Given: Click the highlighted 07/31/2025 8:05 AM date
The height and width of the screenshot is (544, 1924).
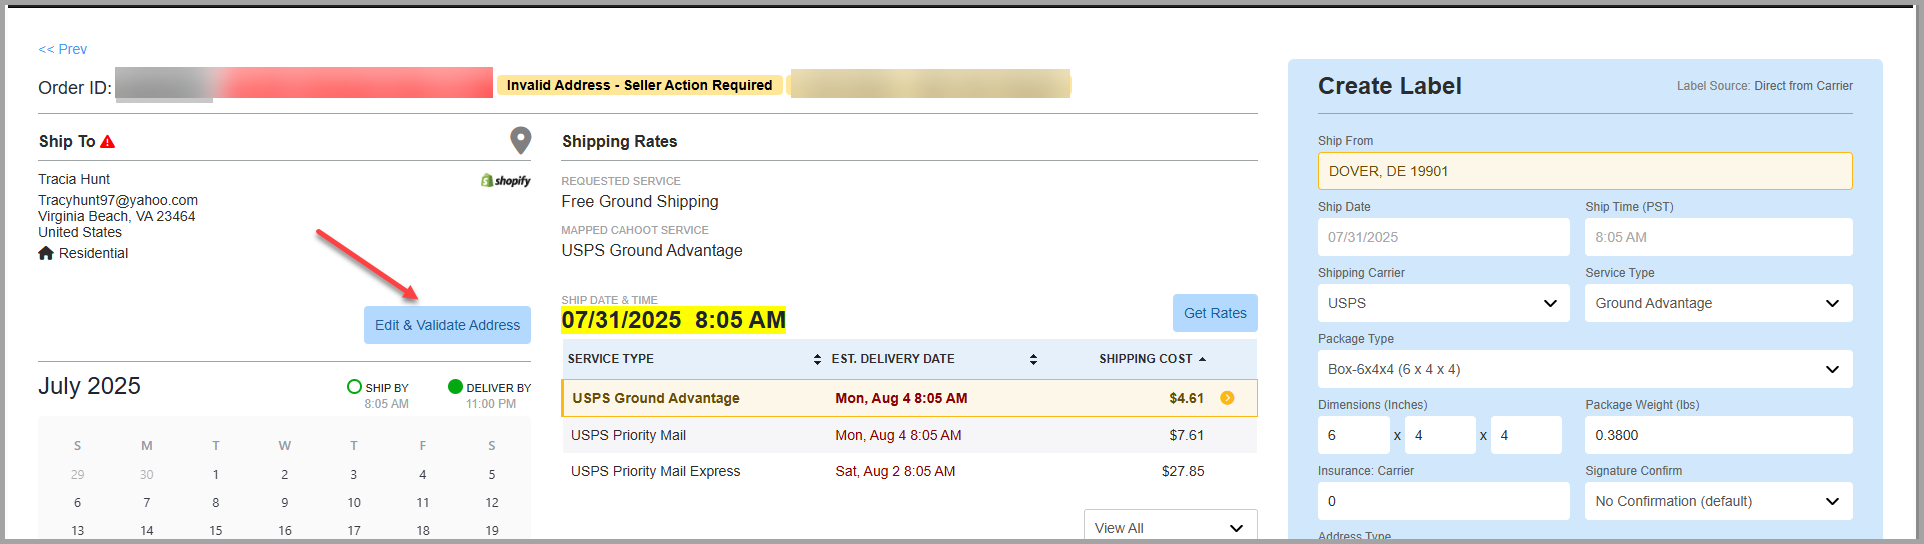Looking at the screenshot, I should point(673,320).
